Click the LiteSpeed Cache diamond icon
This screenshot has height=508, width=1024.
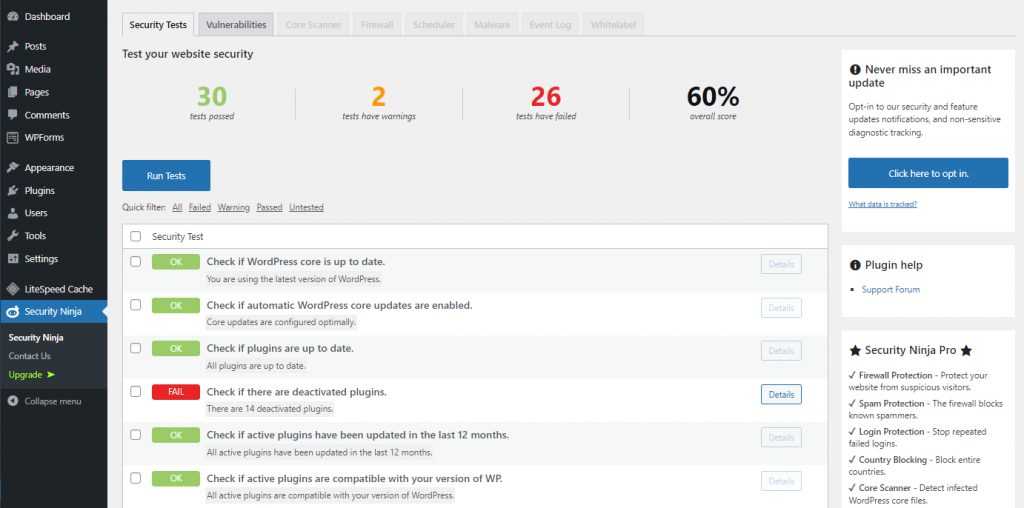click(12, 289)
